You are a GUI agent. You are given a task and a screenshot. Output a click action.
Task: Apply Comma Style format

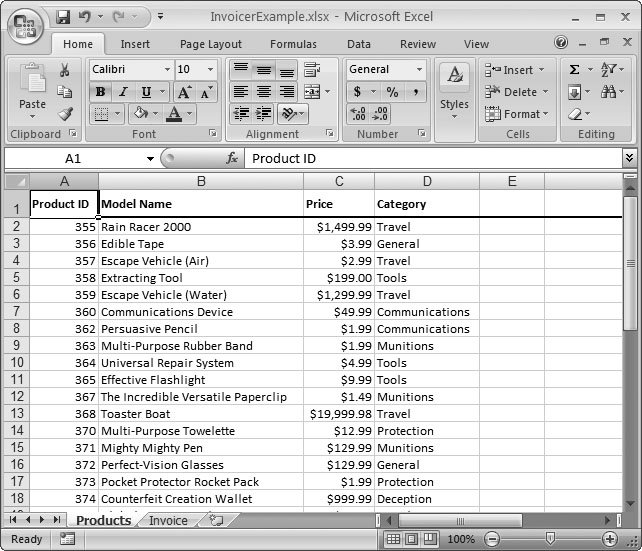[x=416, y=92]
